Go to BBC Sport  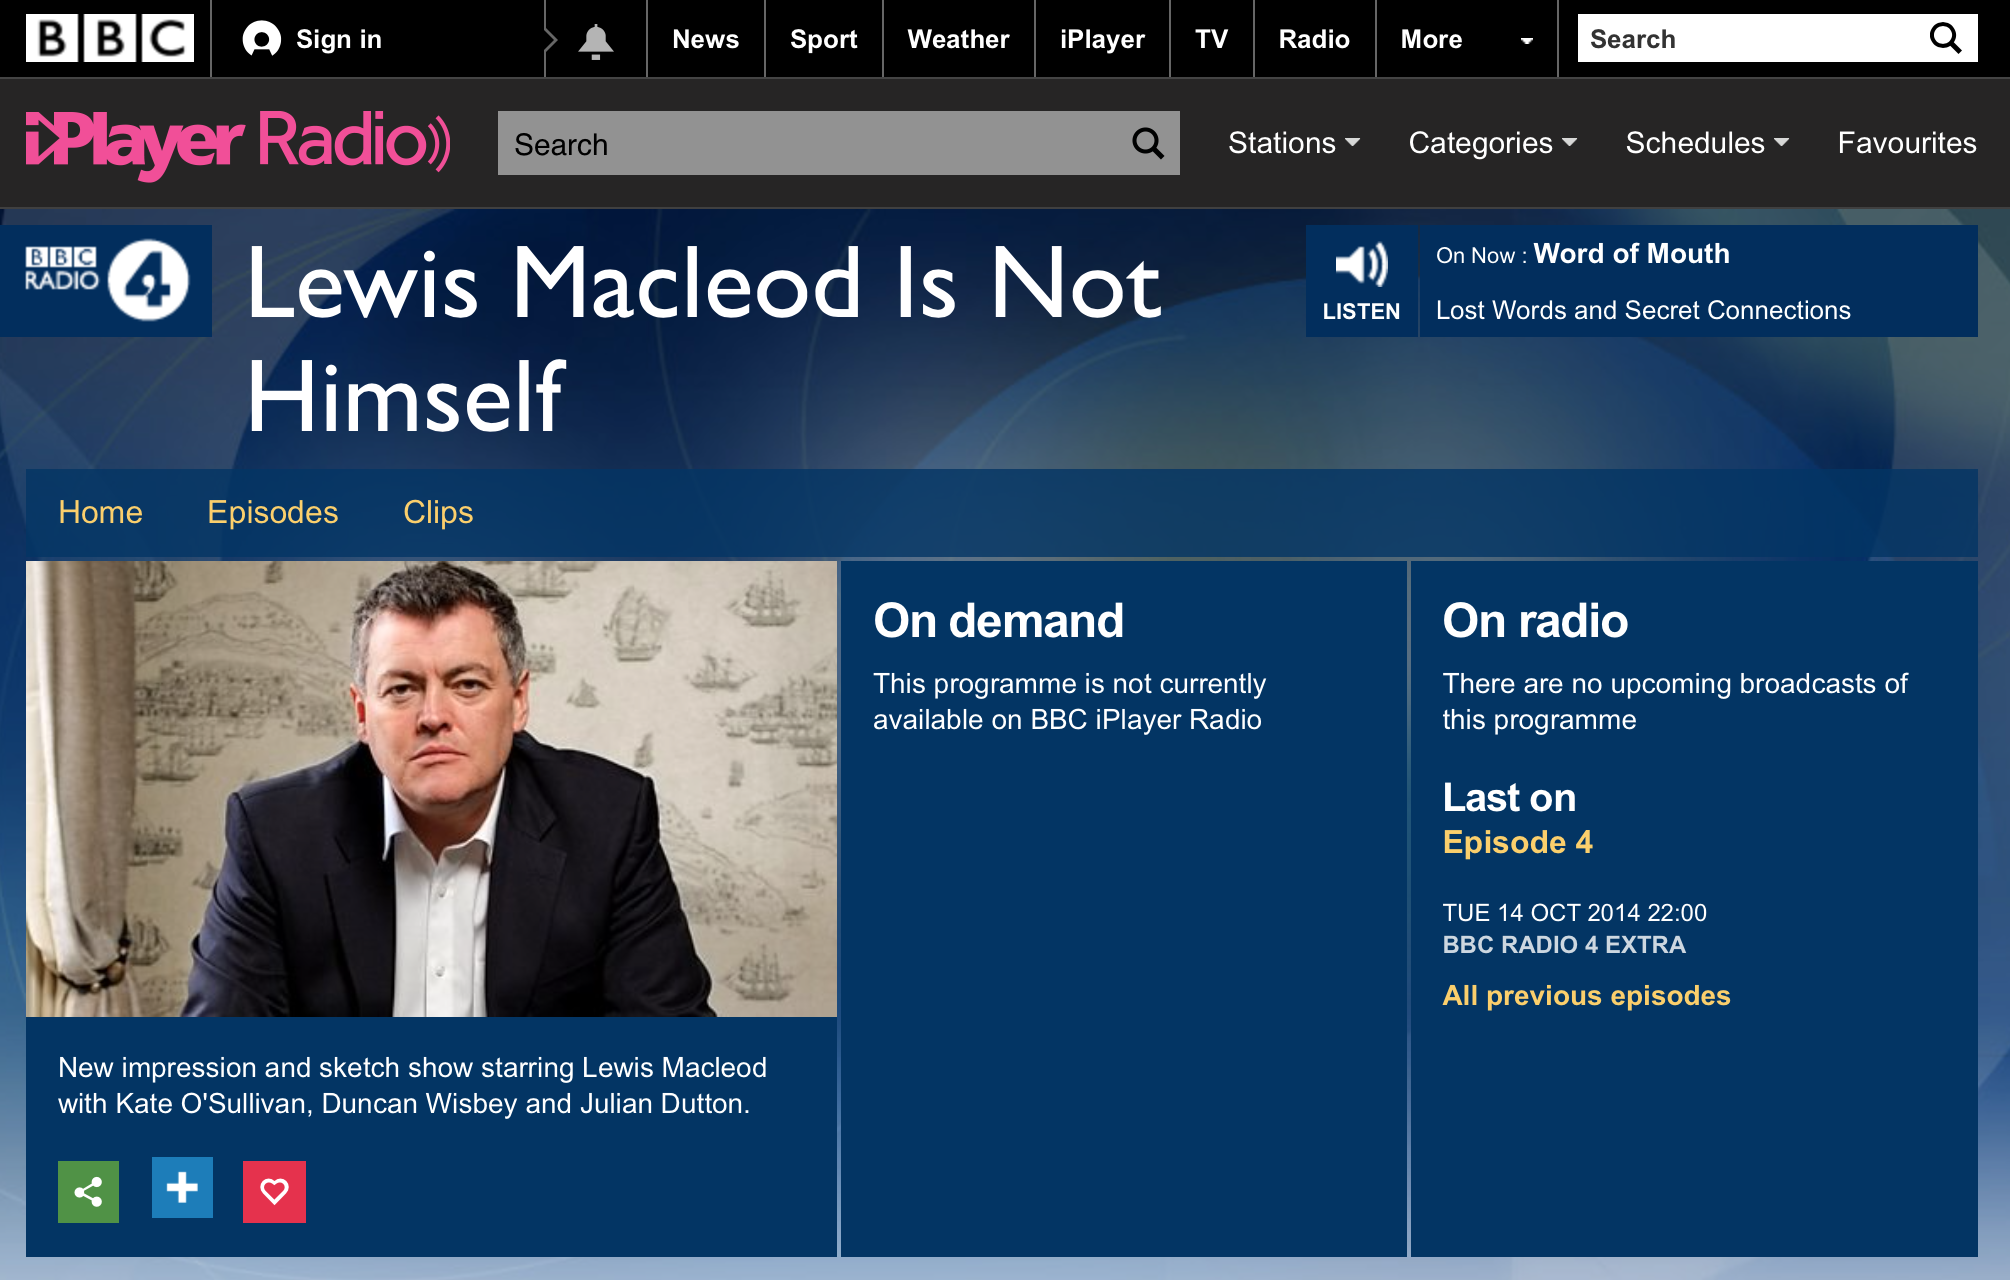(x=824, y=39)
